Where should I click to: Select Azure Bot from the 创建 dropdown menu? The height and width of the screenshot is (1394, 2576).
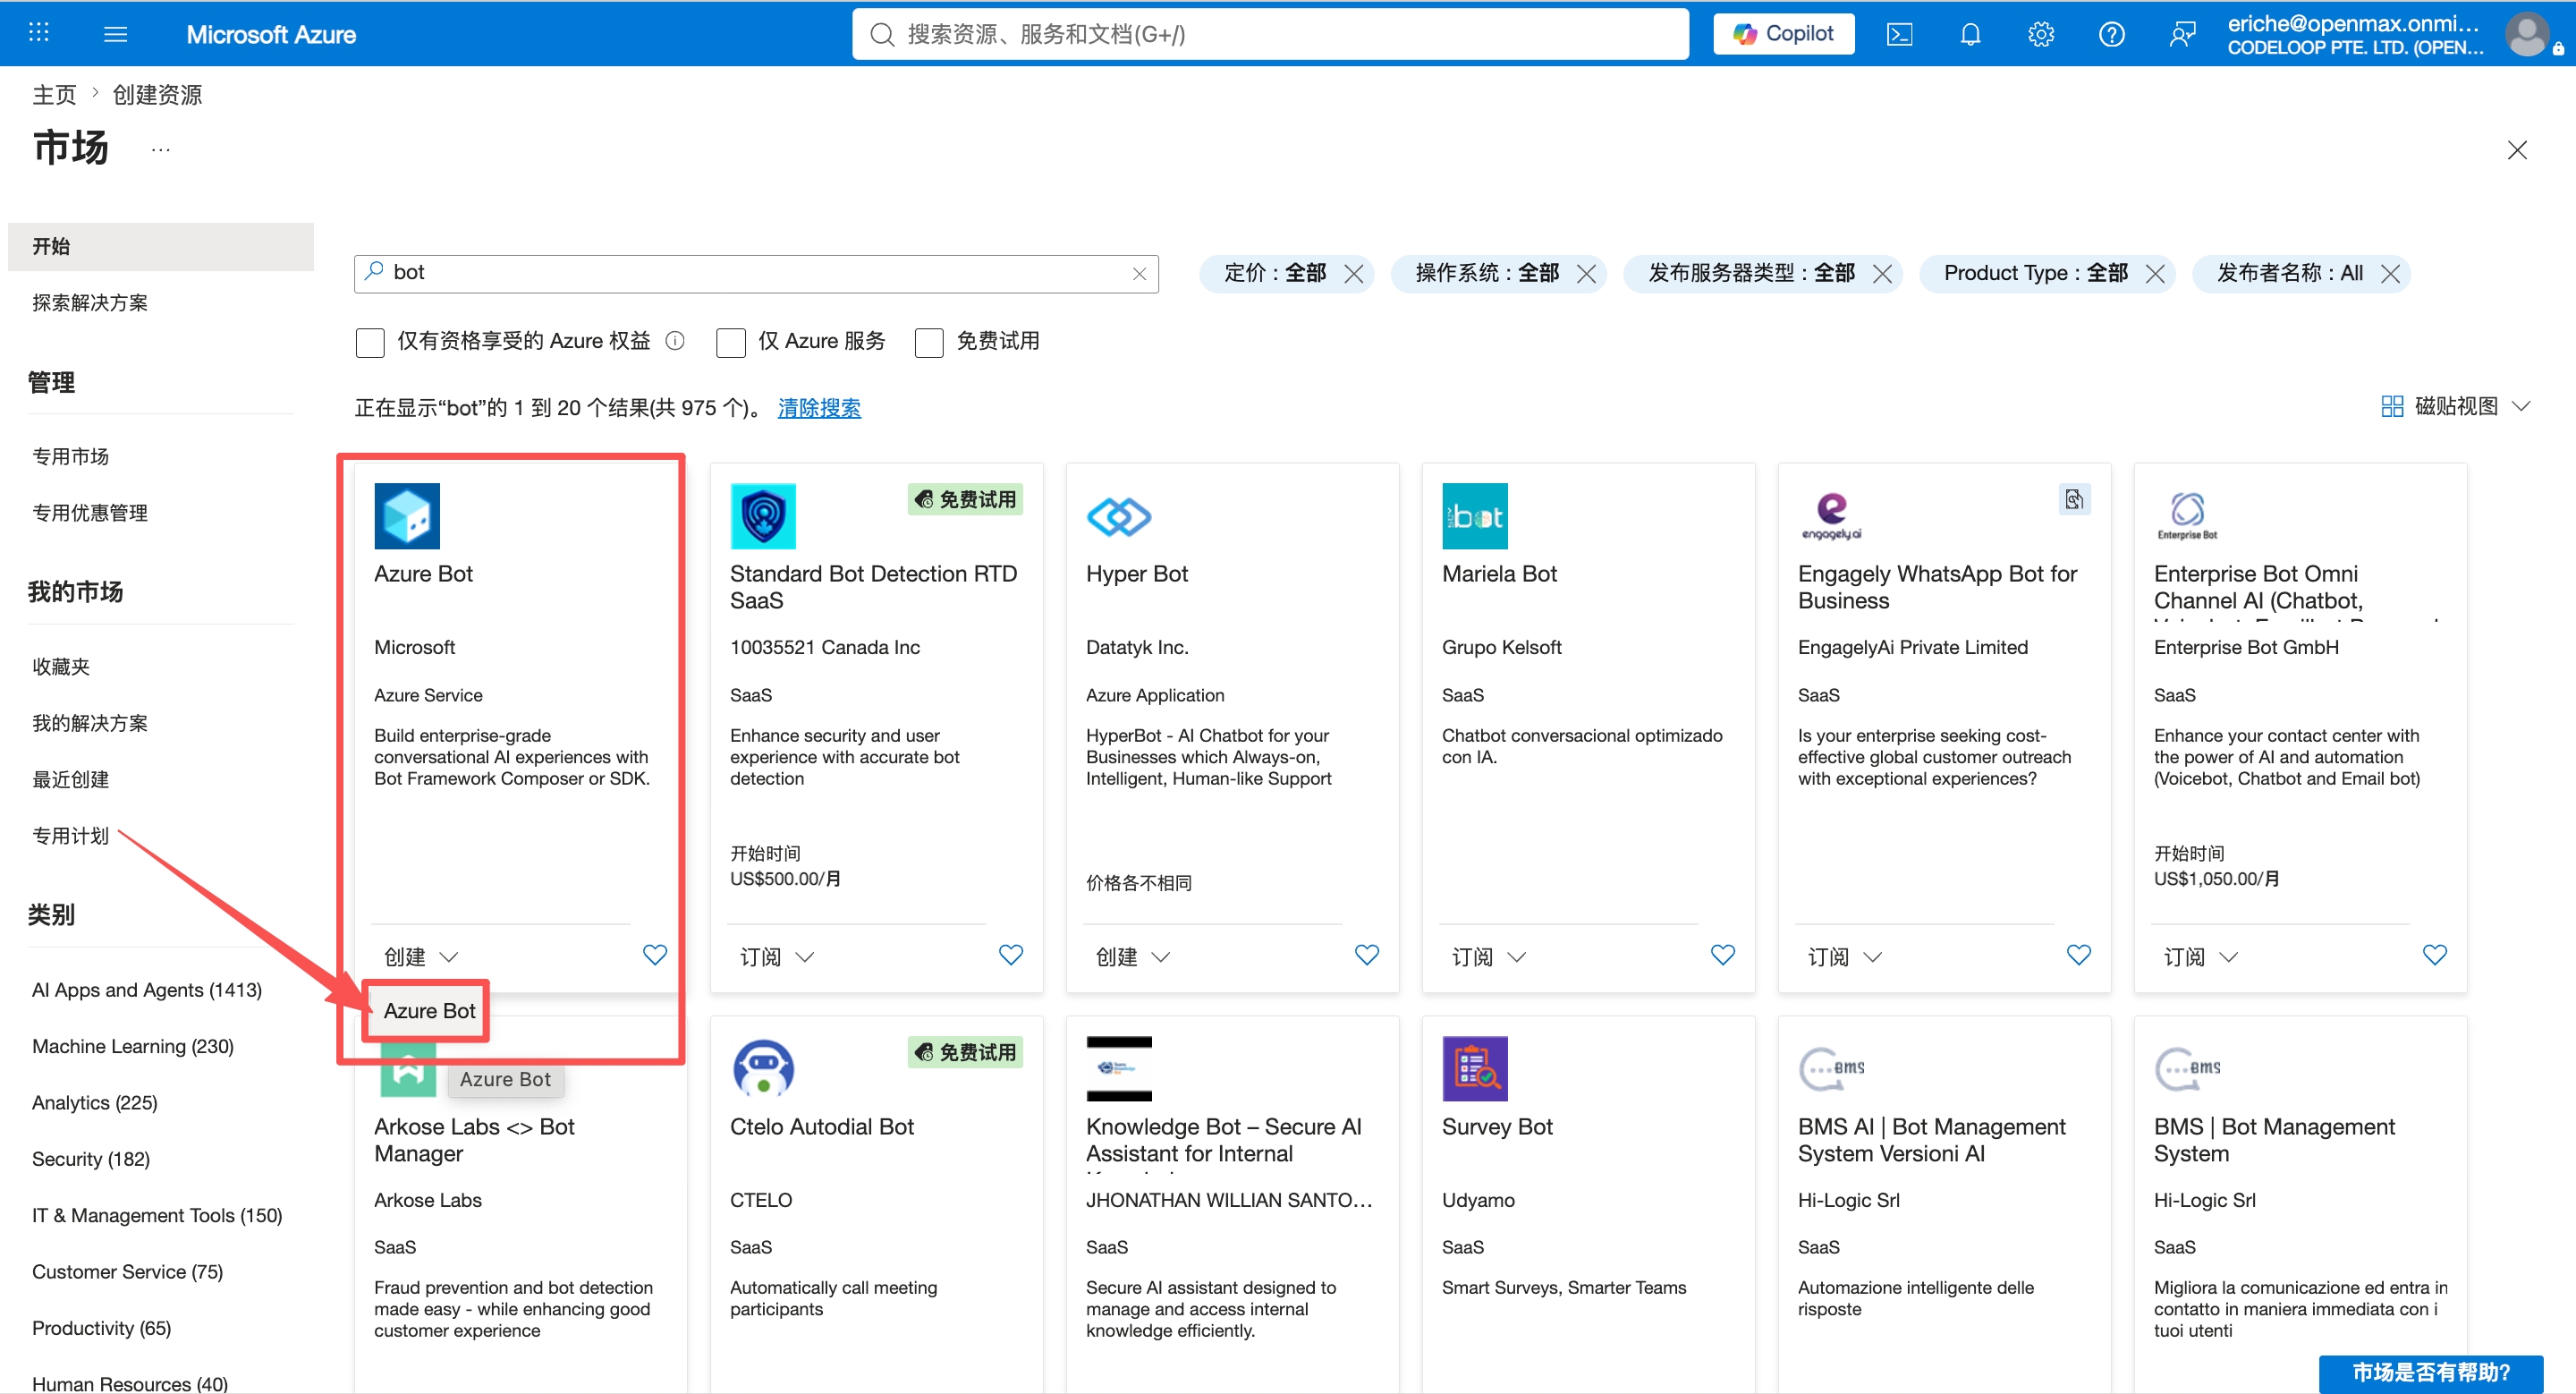tap(429, 1011)
